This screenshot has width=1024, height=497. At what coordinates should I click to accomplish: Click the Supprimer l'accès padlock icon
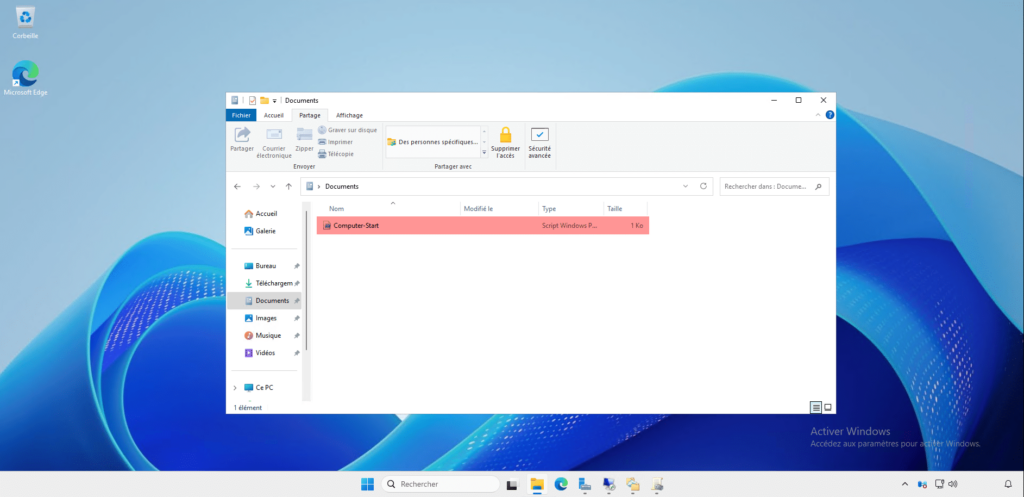point(505,142)
